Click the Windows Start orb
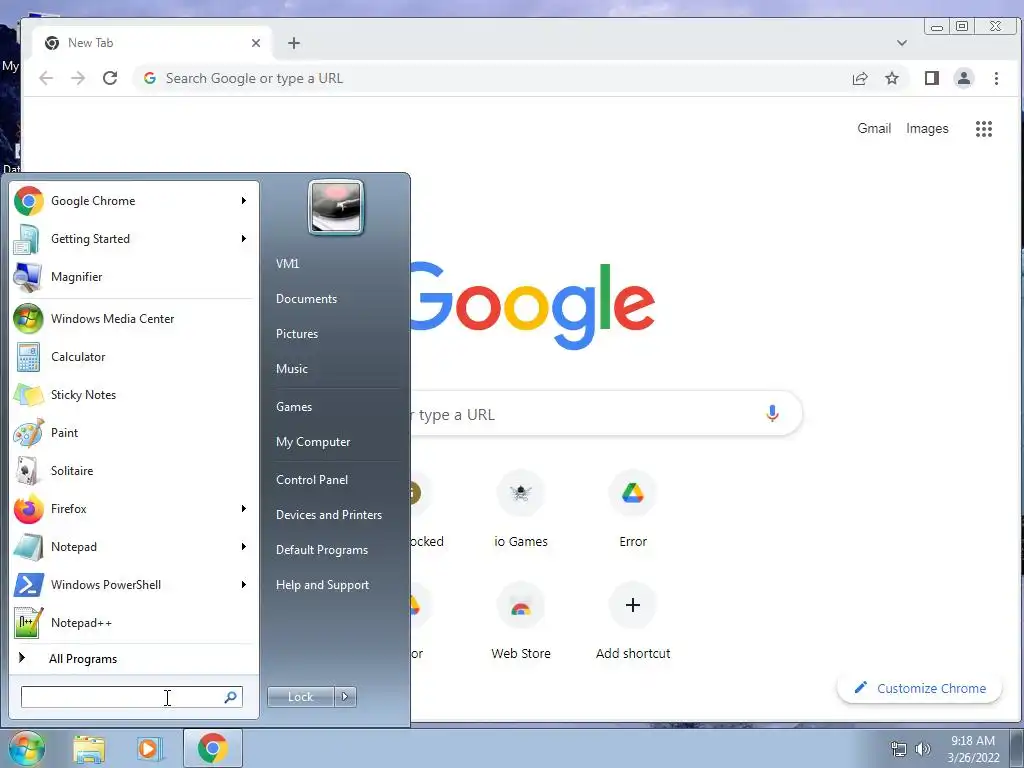 point(25,748)
